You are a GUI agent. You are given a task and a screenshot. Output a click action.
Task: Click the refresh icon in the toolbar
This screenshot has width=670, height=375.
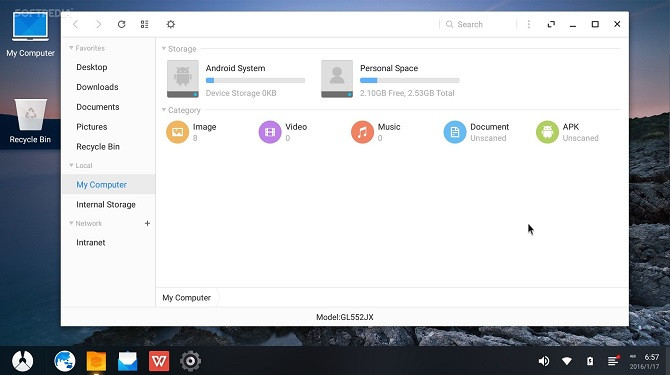121,24
